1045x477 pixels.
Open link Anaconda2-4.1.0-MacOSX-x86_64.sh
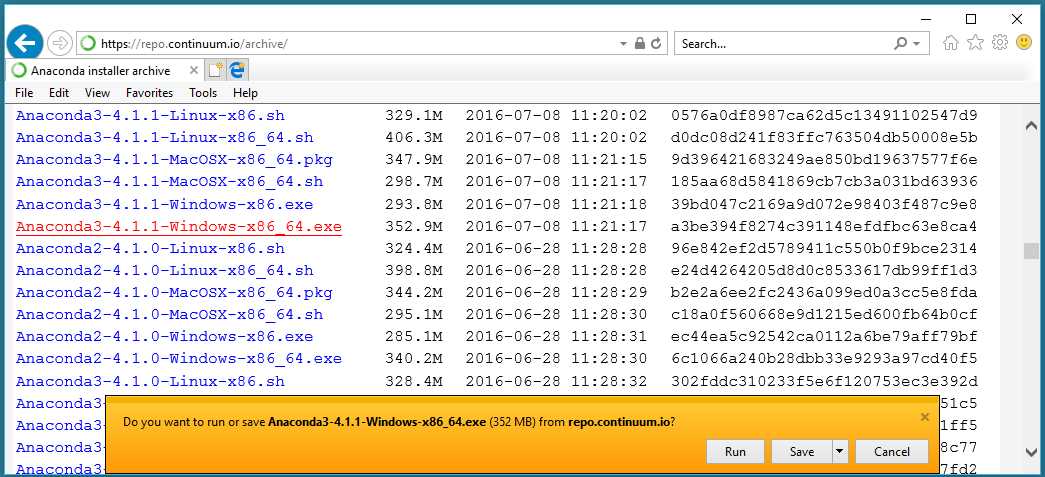pyautogui.click(x=169, y=314)
